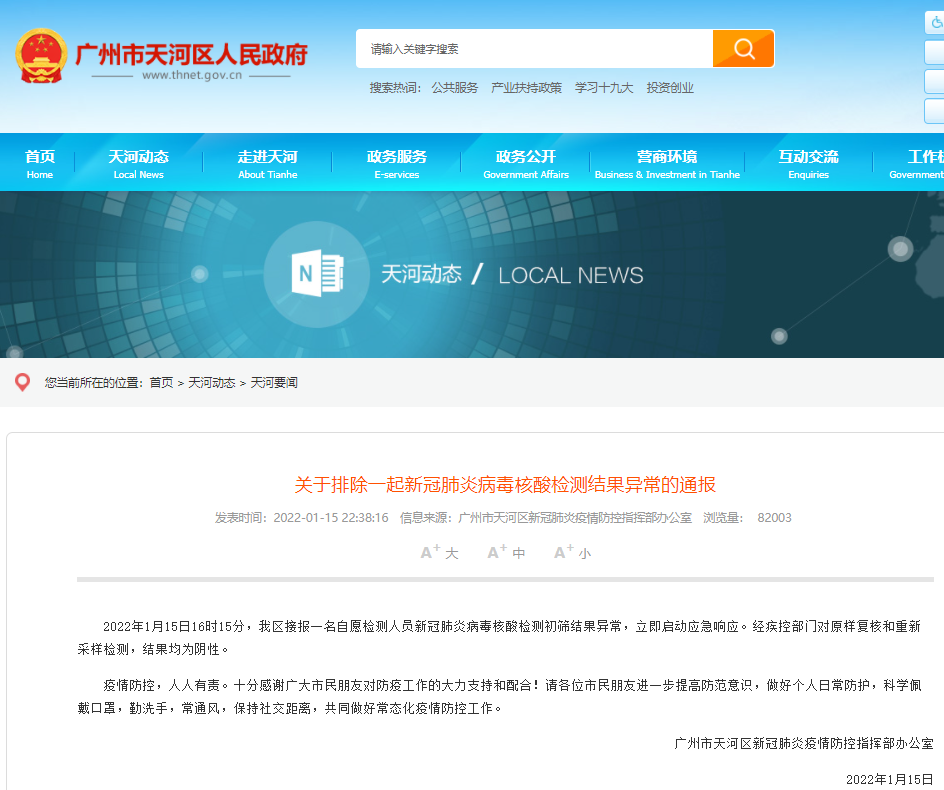
Task: Click the accessibility wheelchair icon
Action: (936, 23)
